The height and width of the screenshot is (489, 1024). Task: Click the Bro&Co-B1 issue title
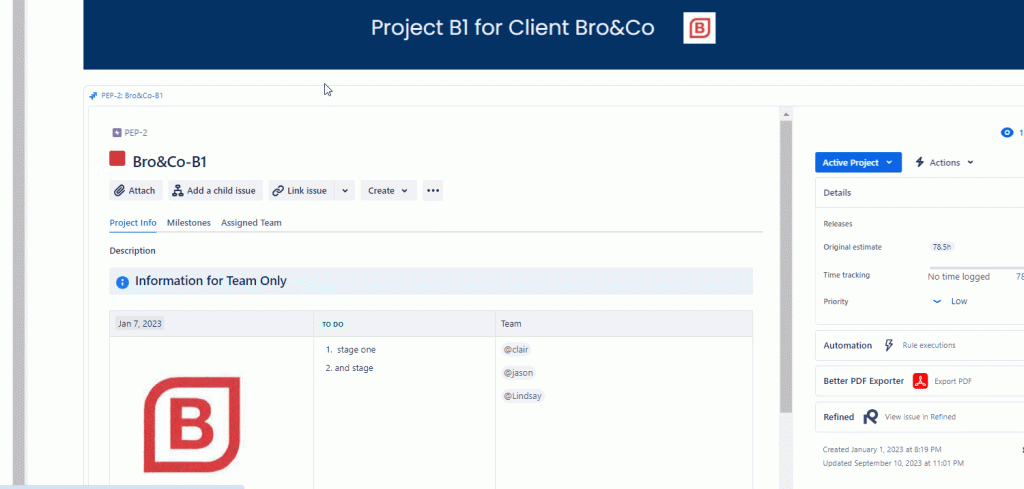point(170,163)
